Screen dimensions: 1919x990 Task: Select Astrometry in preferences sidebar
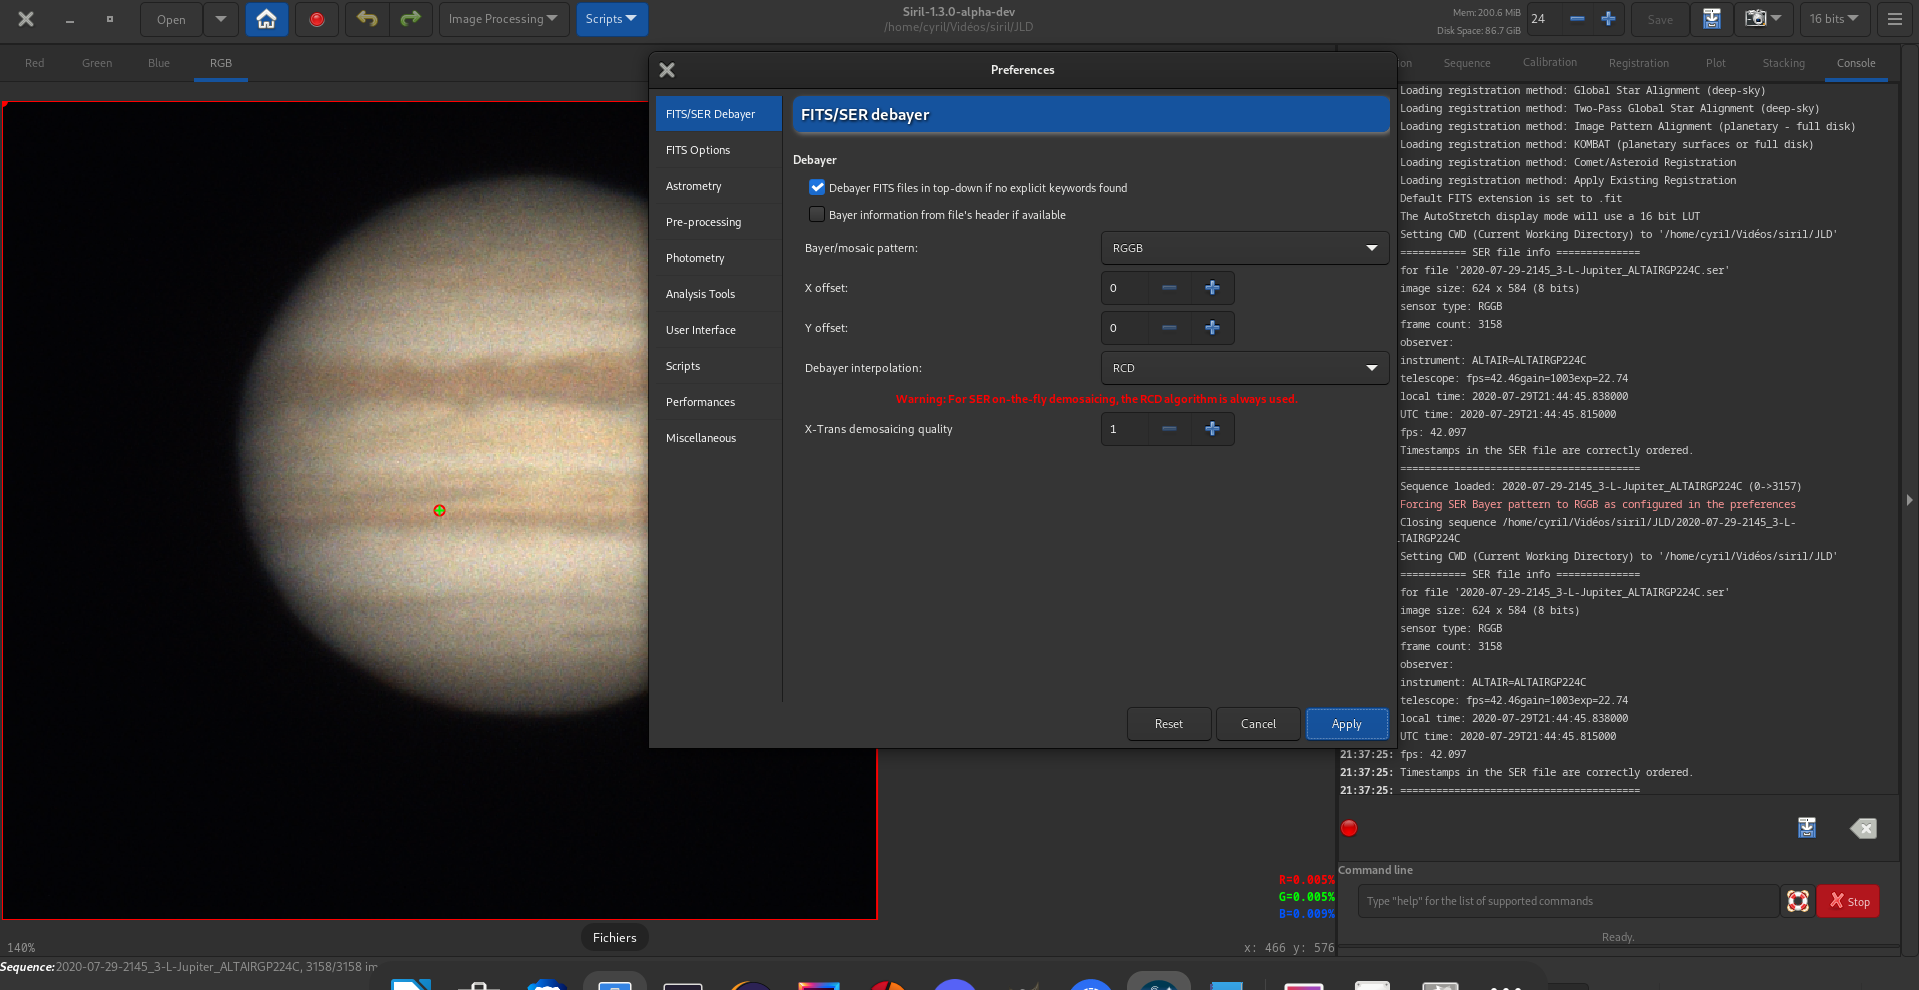point(694,186)
